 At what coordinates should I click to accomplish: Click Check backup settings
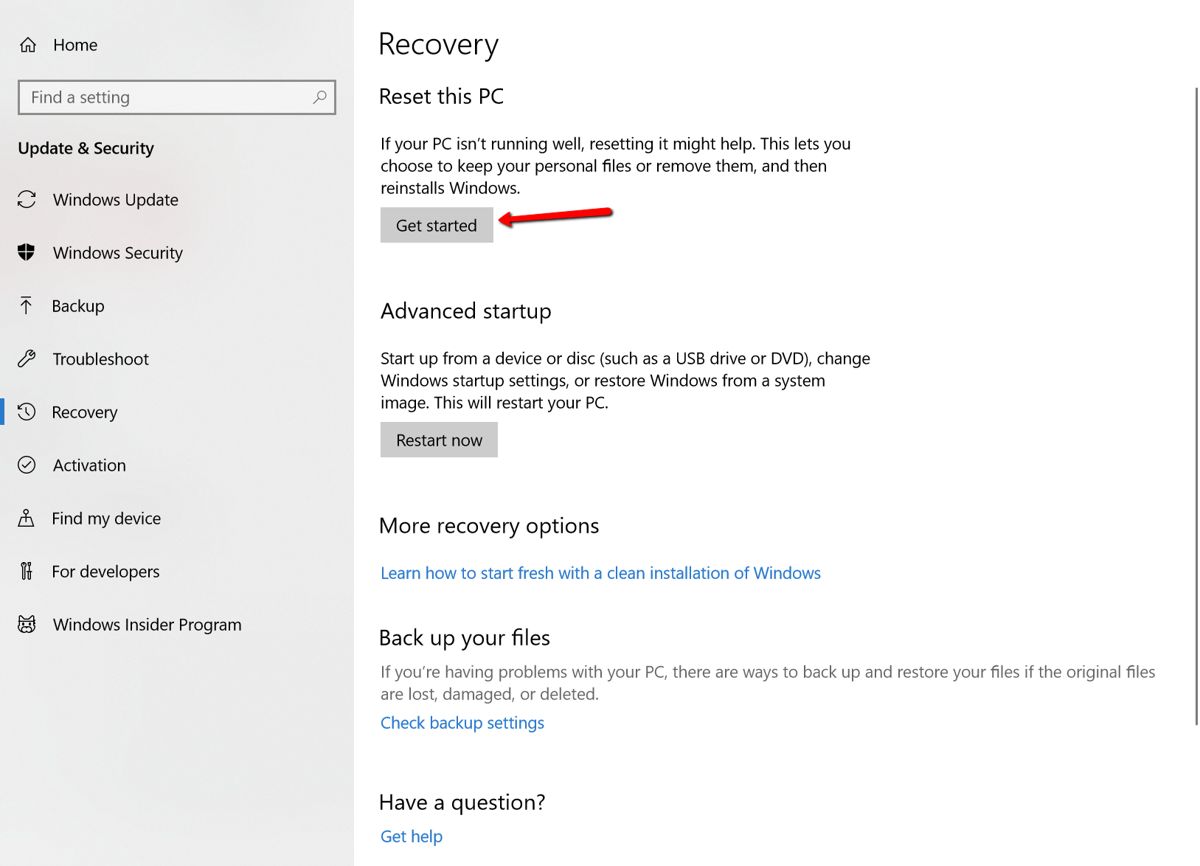pos(461,722)
